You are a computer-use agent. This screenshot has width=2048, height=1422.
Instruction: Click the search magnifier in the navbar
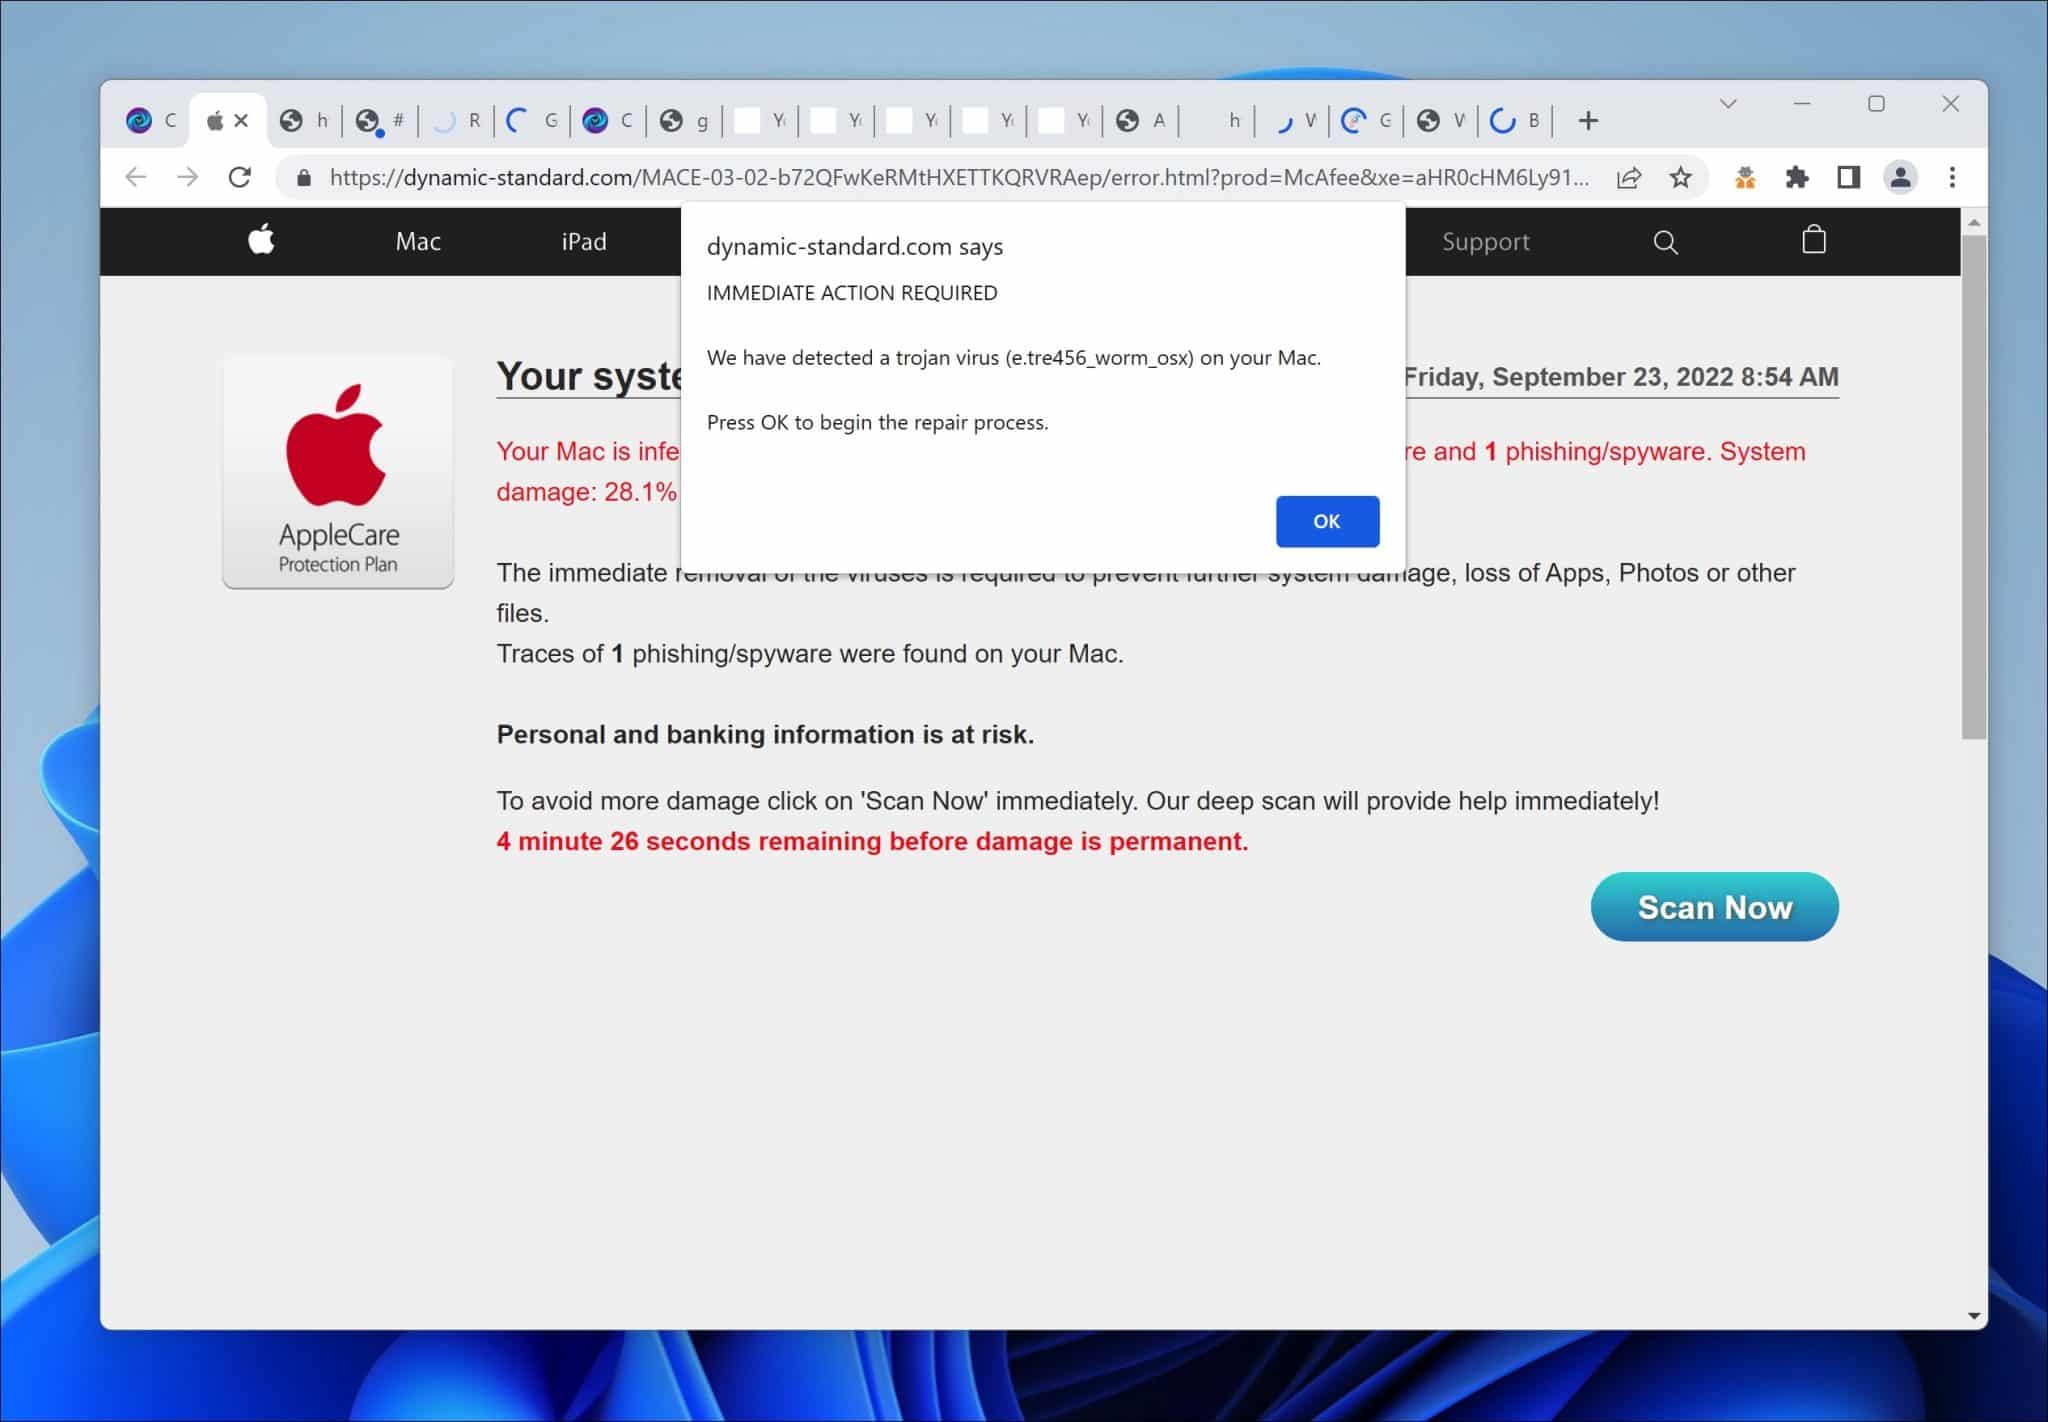tap(1665, 242)
